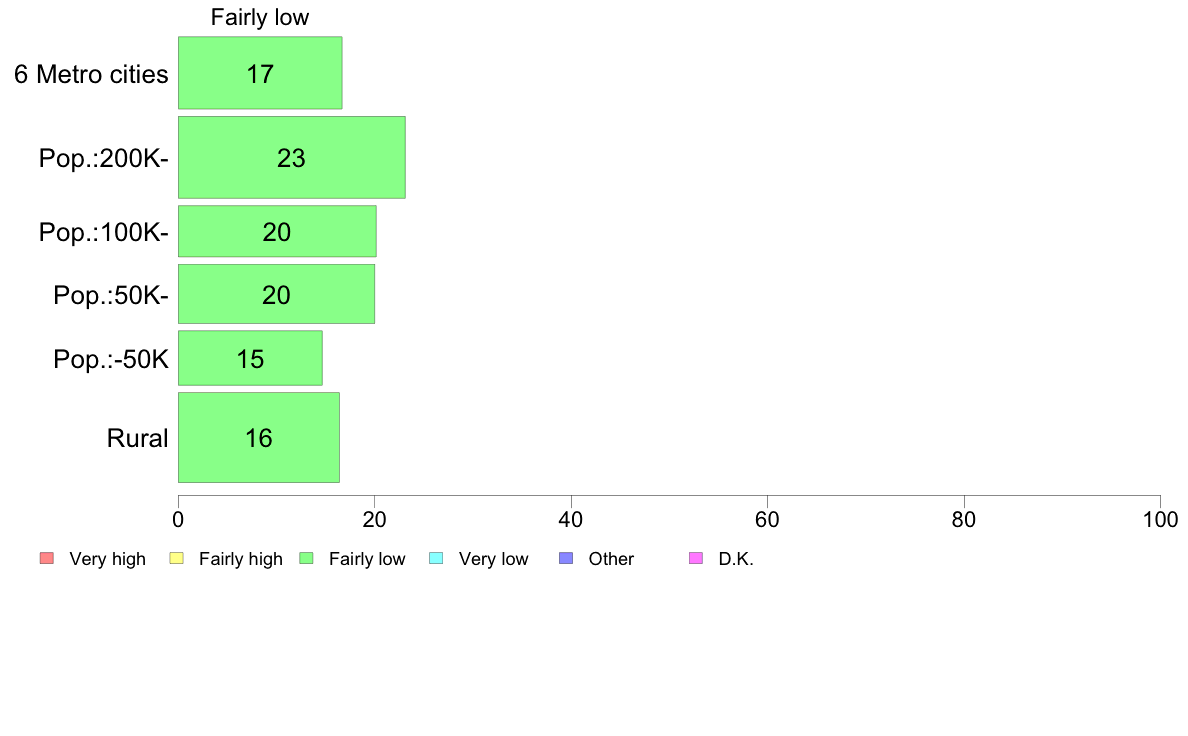This screenshot has height=736, width=1188.
Task: Click the Very high legend text
Action: 108,559
